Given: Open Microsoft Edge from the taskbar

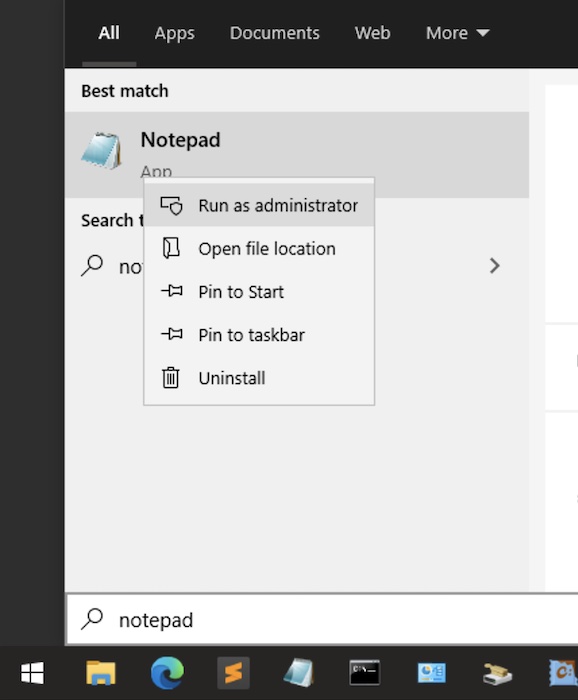Looking at the screenshot, I should pyautogui.click(x=167, y=673).
